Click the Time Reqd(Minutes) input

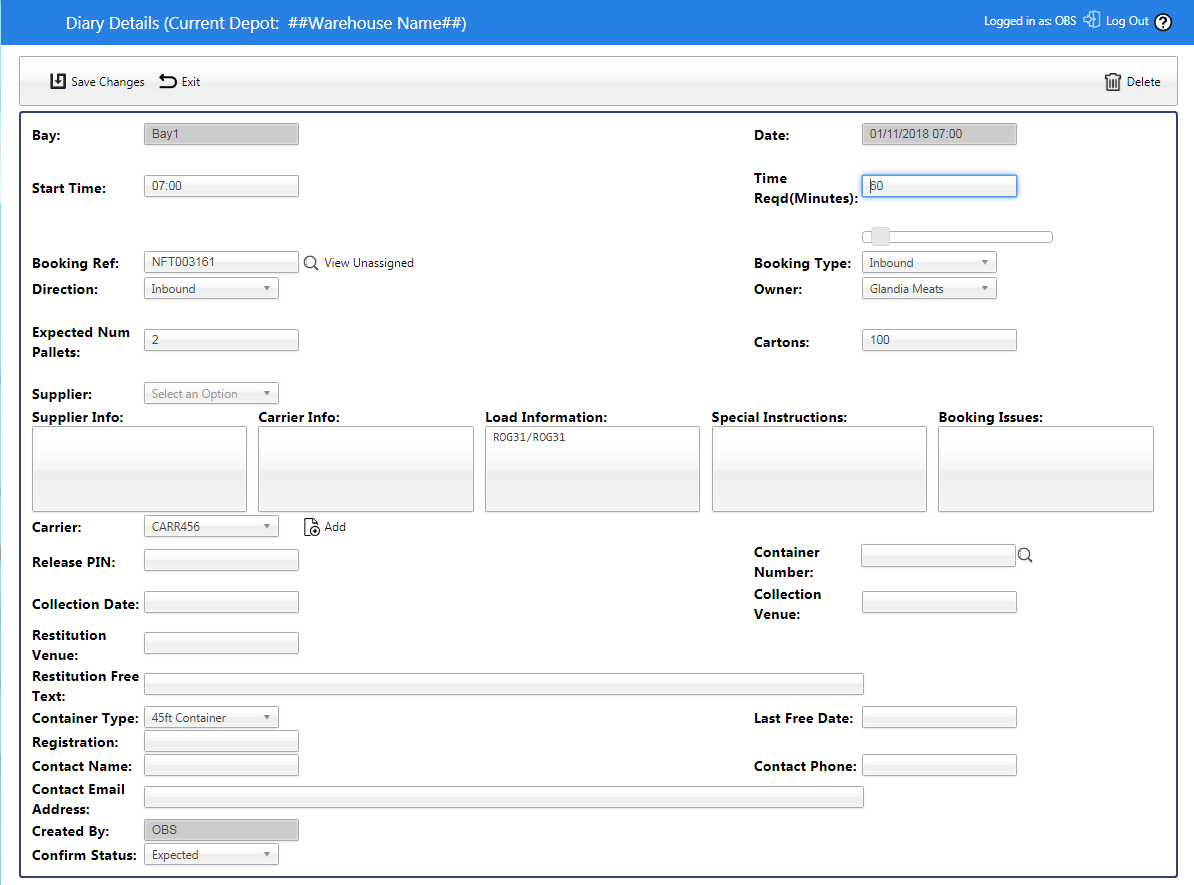(x=939, y=186)
